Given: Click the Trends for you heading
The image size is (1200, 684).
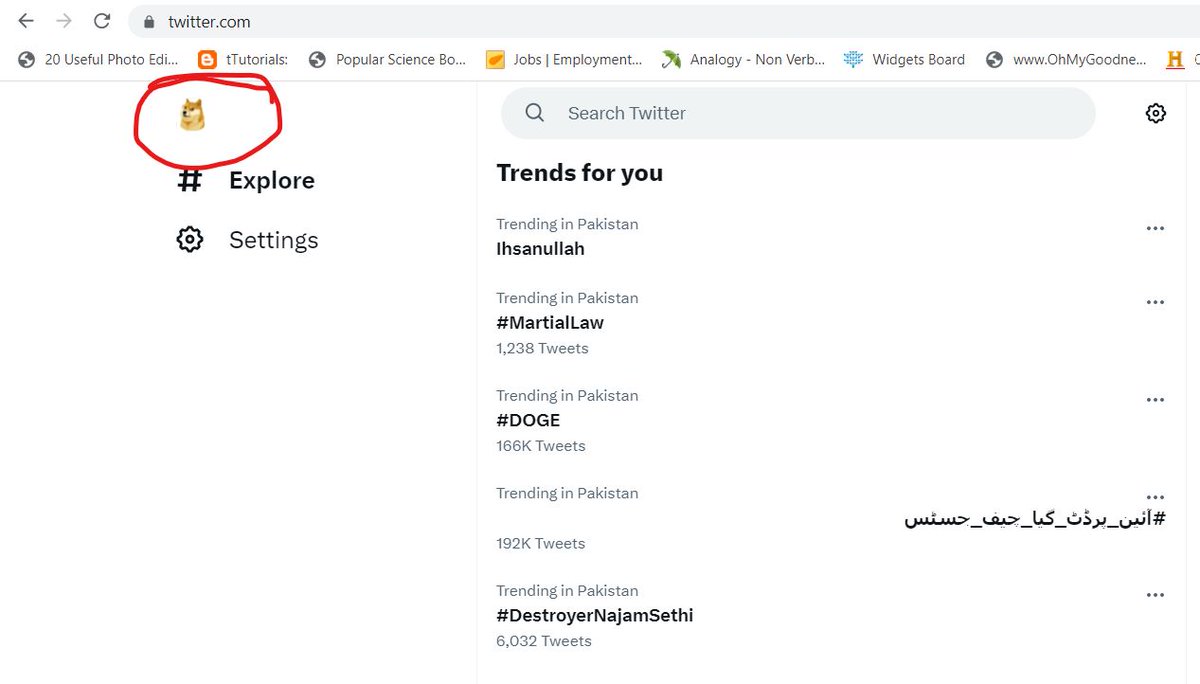Looking at the screenshot, I should [580, 173].
